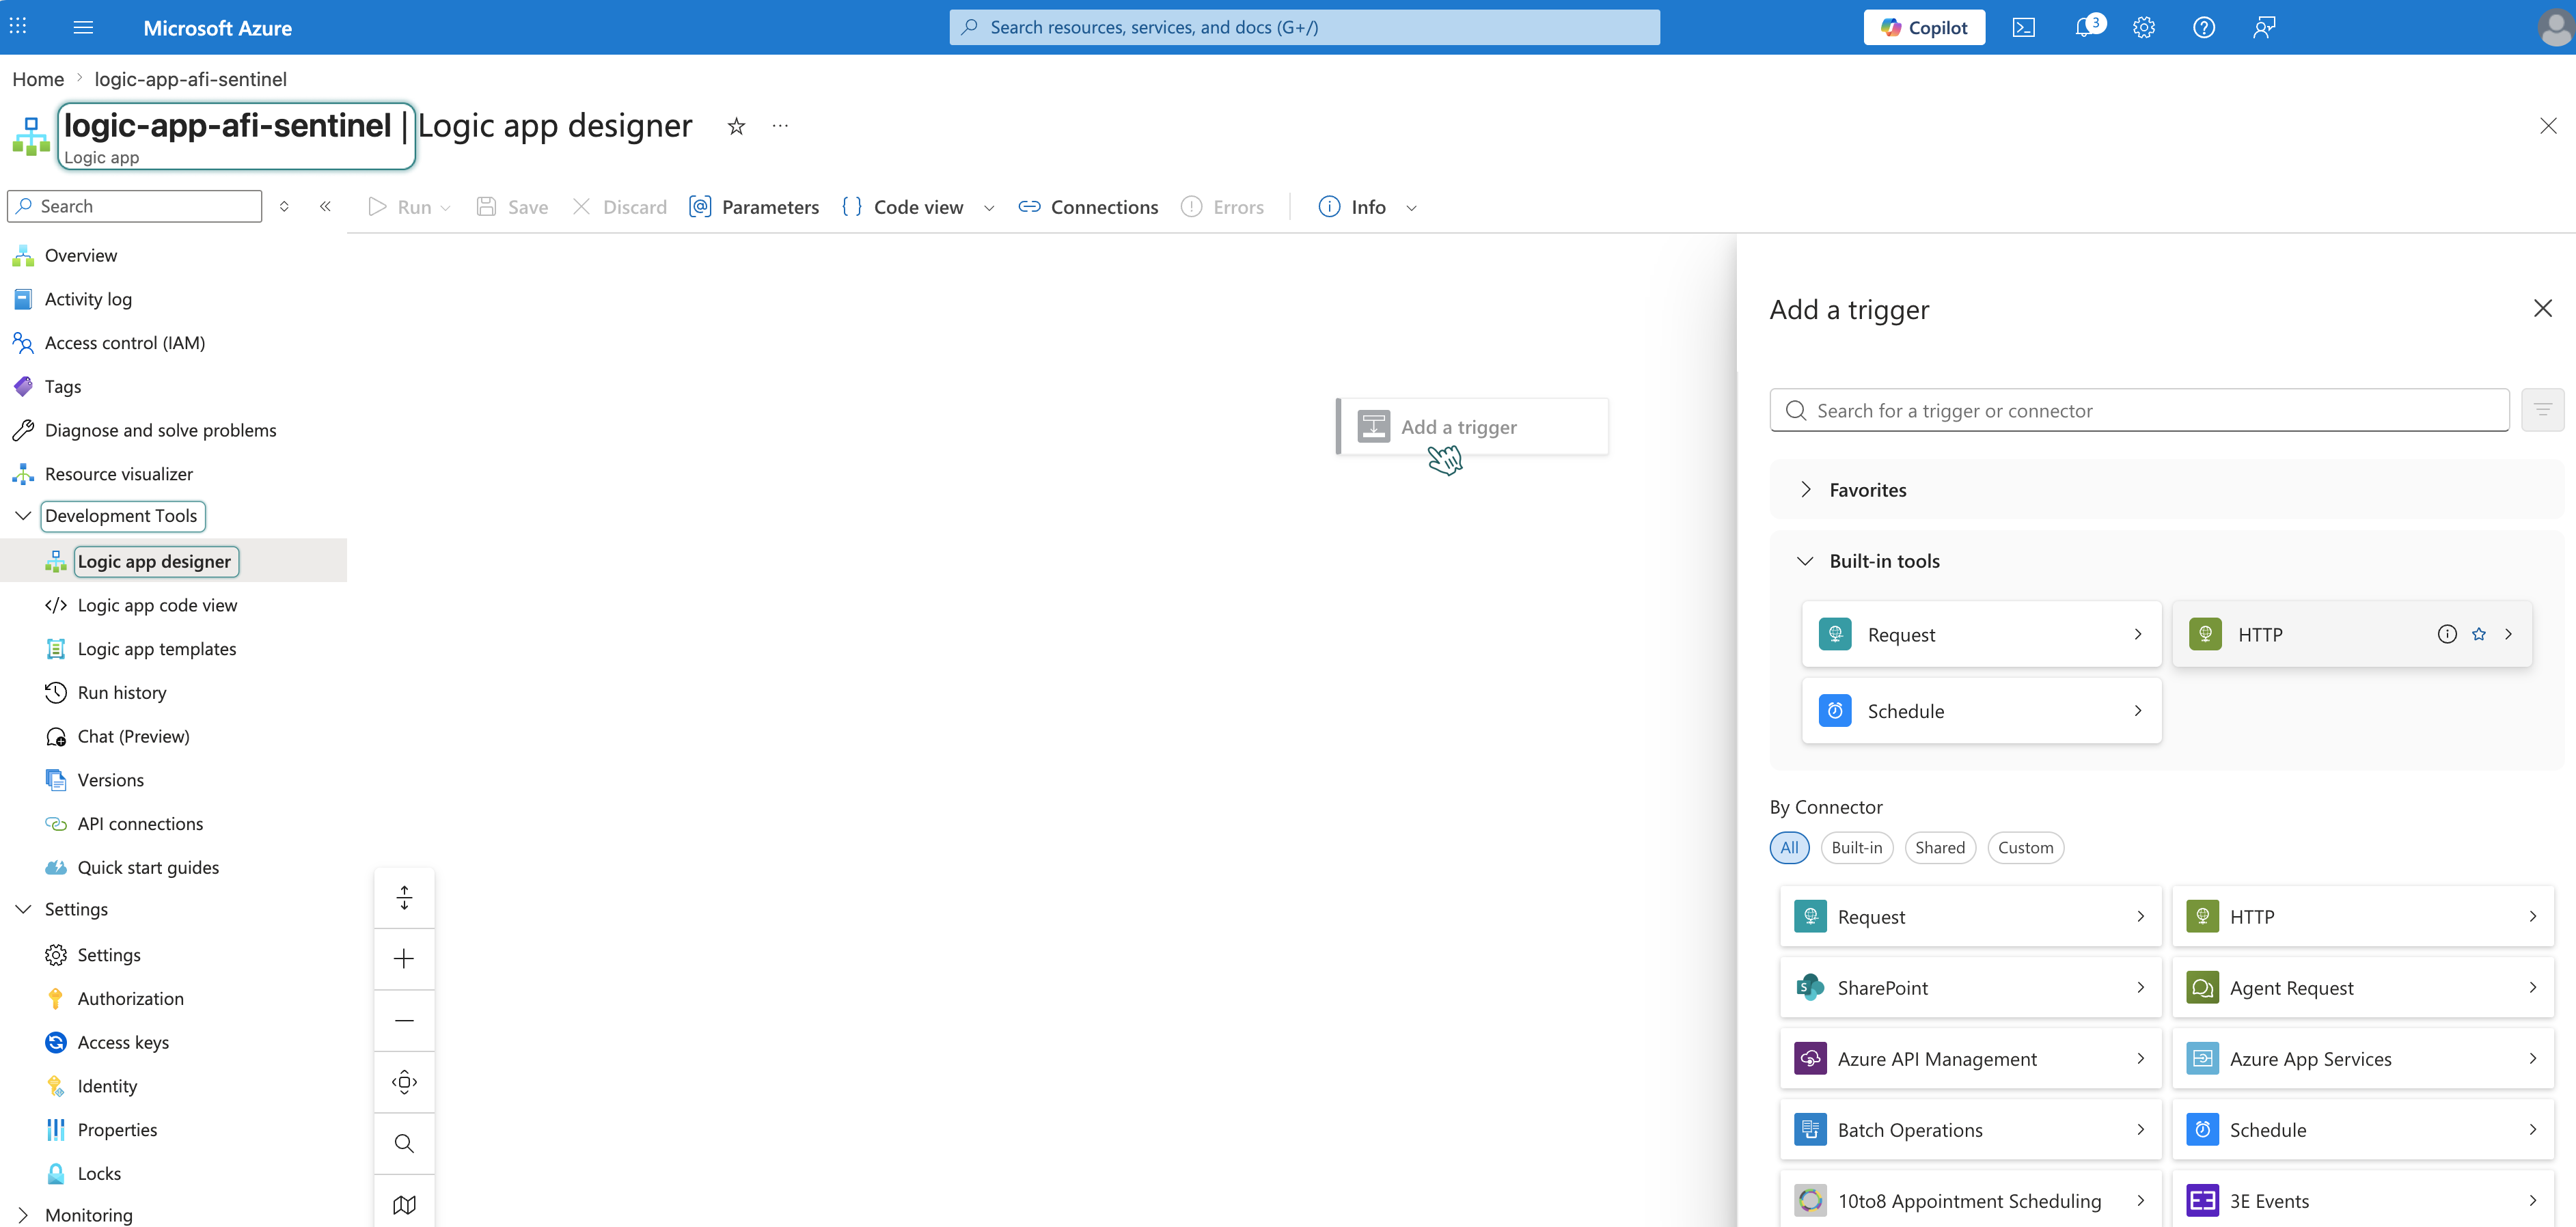Open the Azure App Services connector
This screenshot has height=1227, width=2576.
click(x=2363, y=1059)
